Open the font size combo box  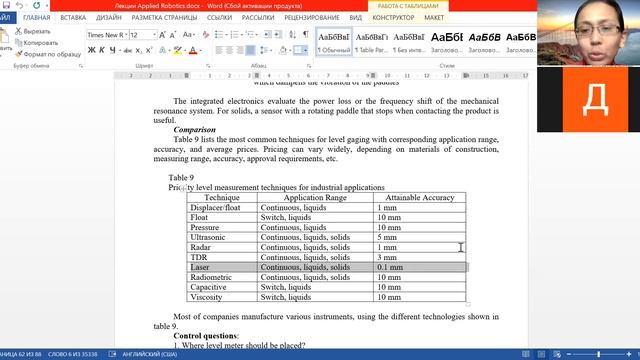point(143,35)
